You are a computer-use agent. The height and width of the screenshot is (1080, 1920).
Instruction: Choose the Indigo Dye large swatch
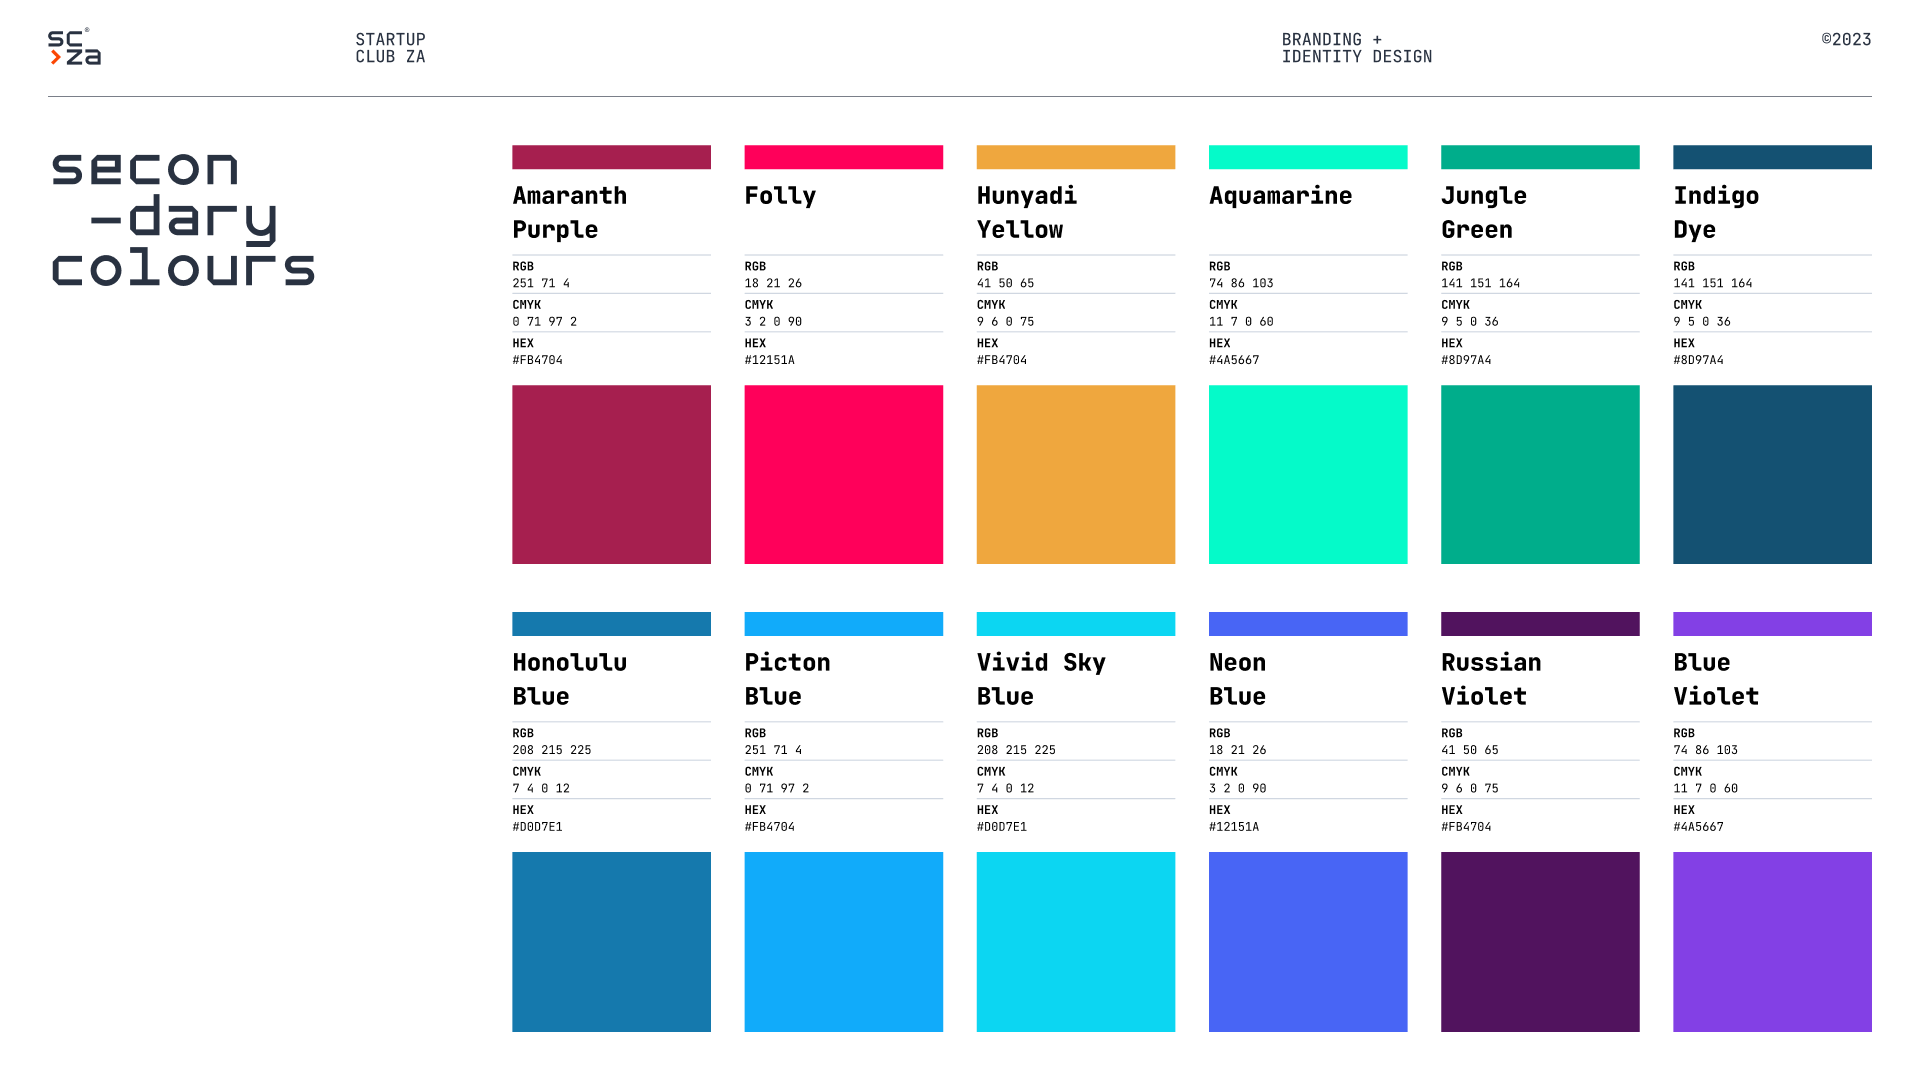(1771, 474)
